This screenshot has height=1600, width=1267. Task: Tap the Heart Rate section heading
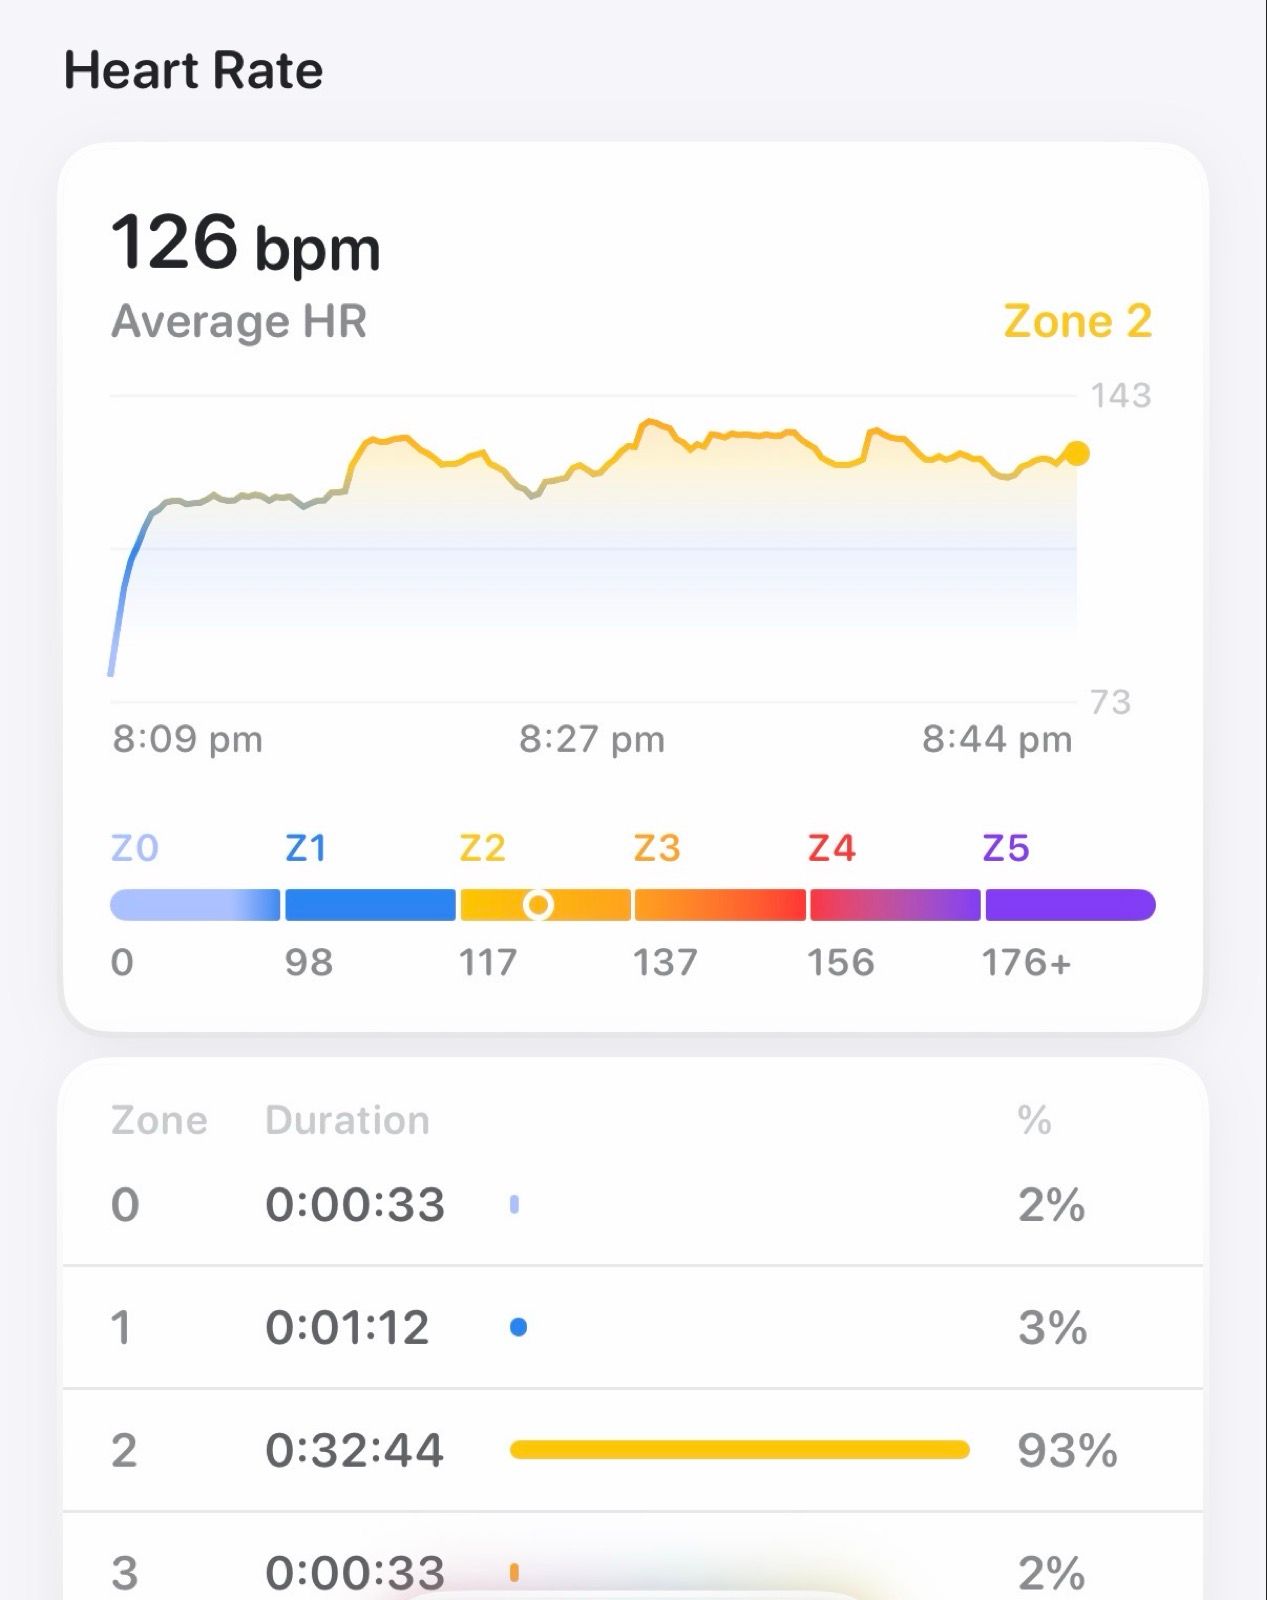click(193, 71)
